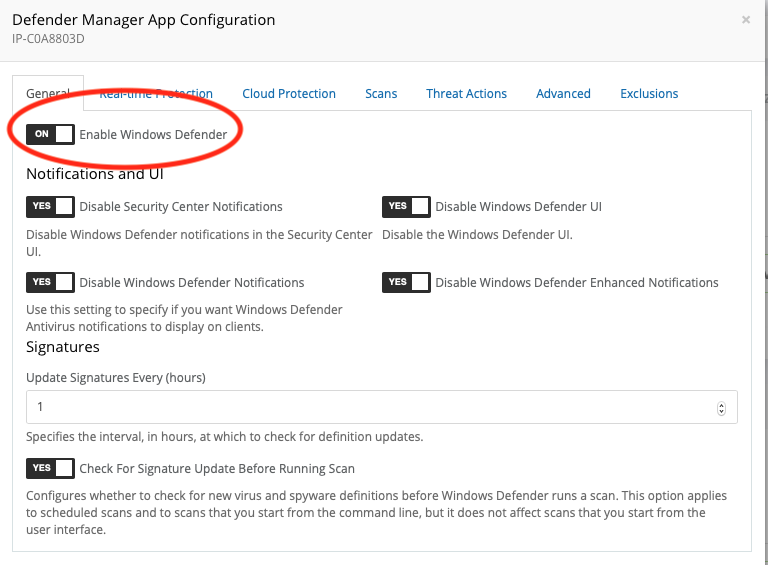Click the Update Signatures Every (hours) label
The width and height of the screenshot is (768, 565).
[x=116, y=378]
